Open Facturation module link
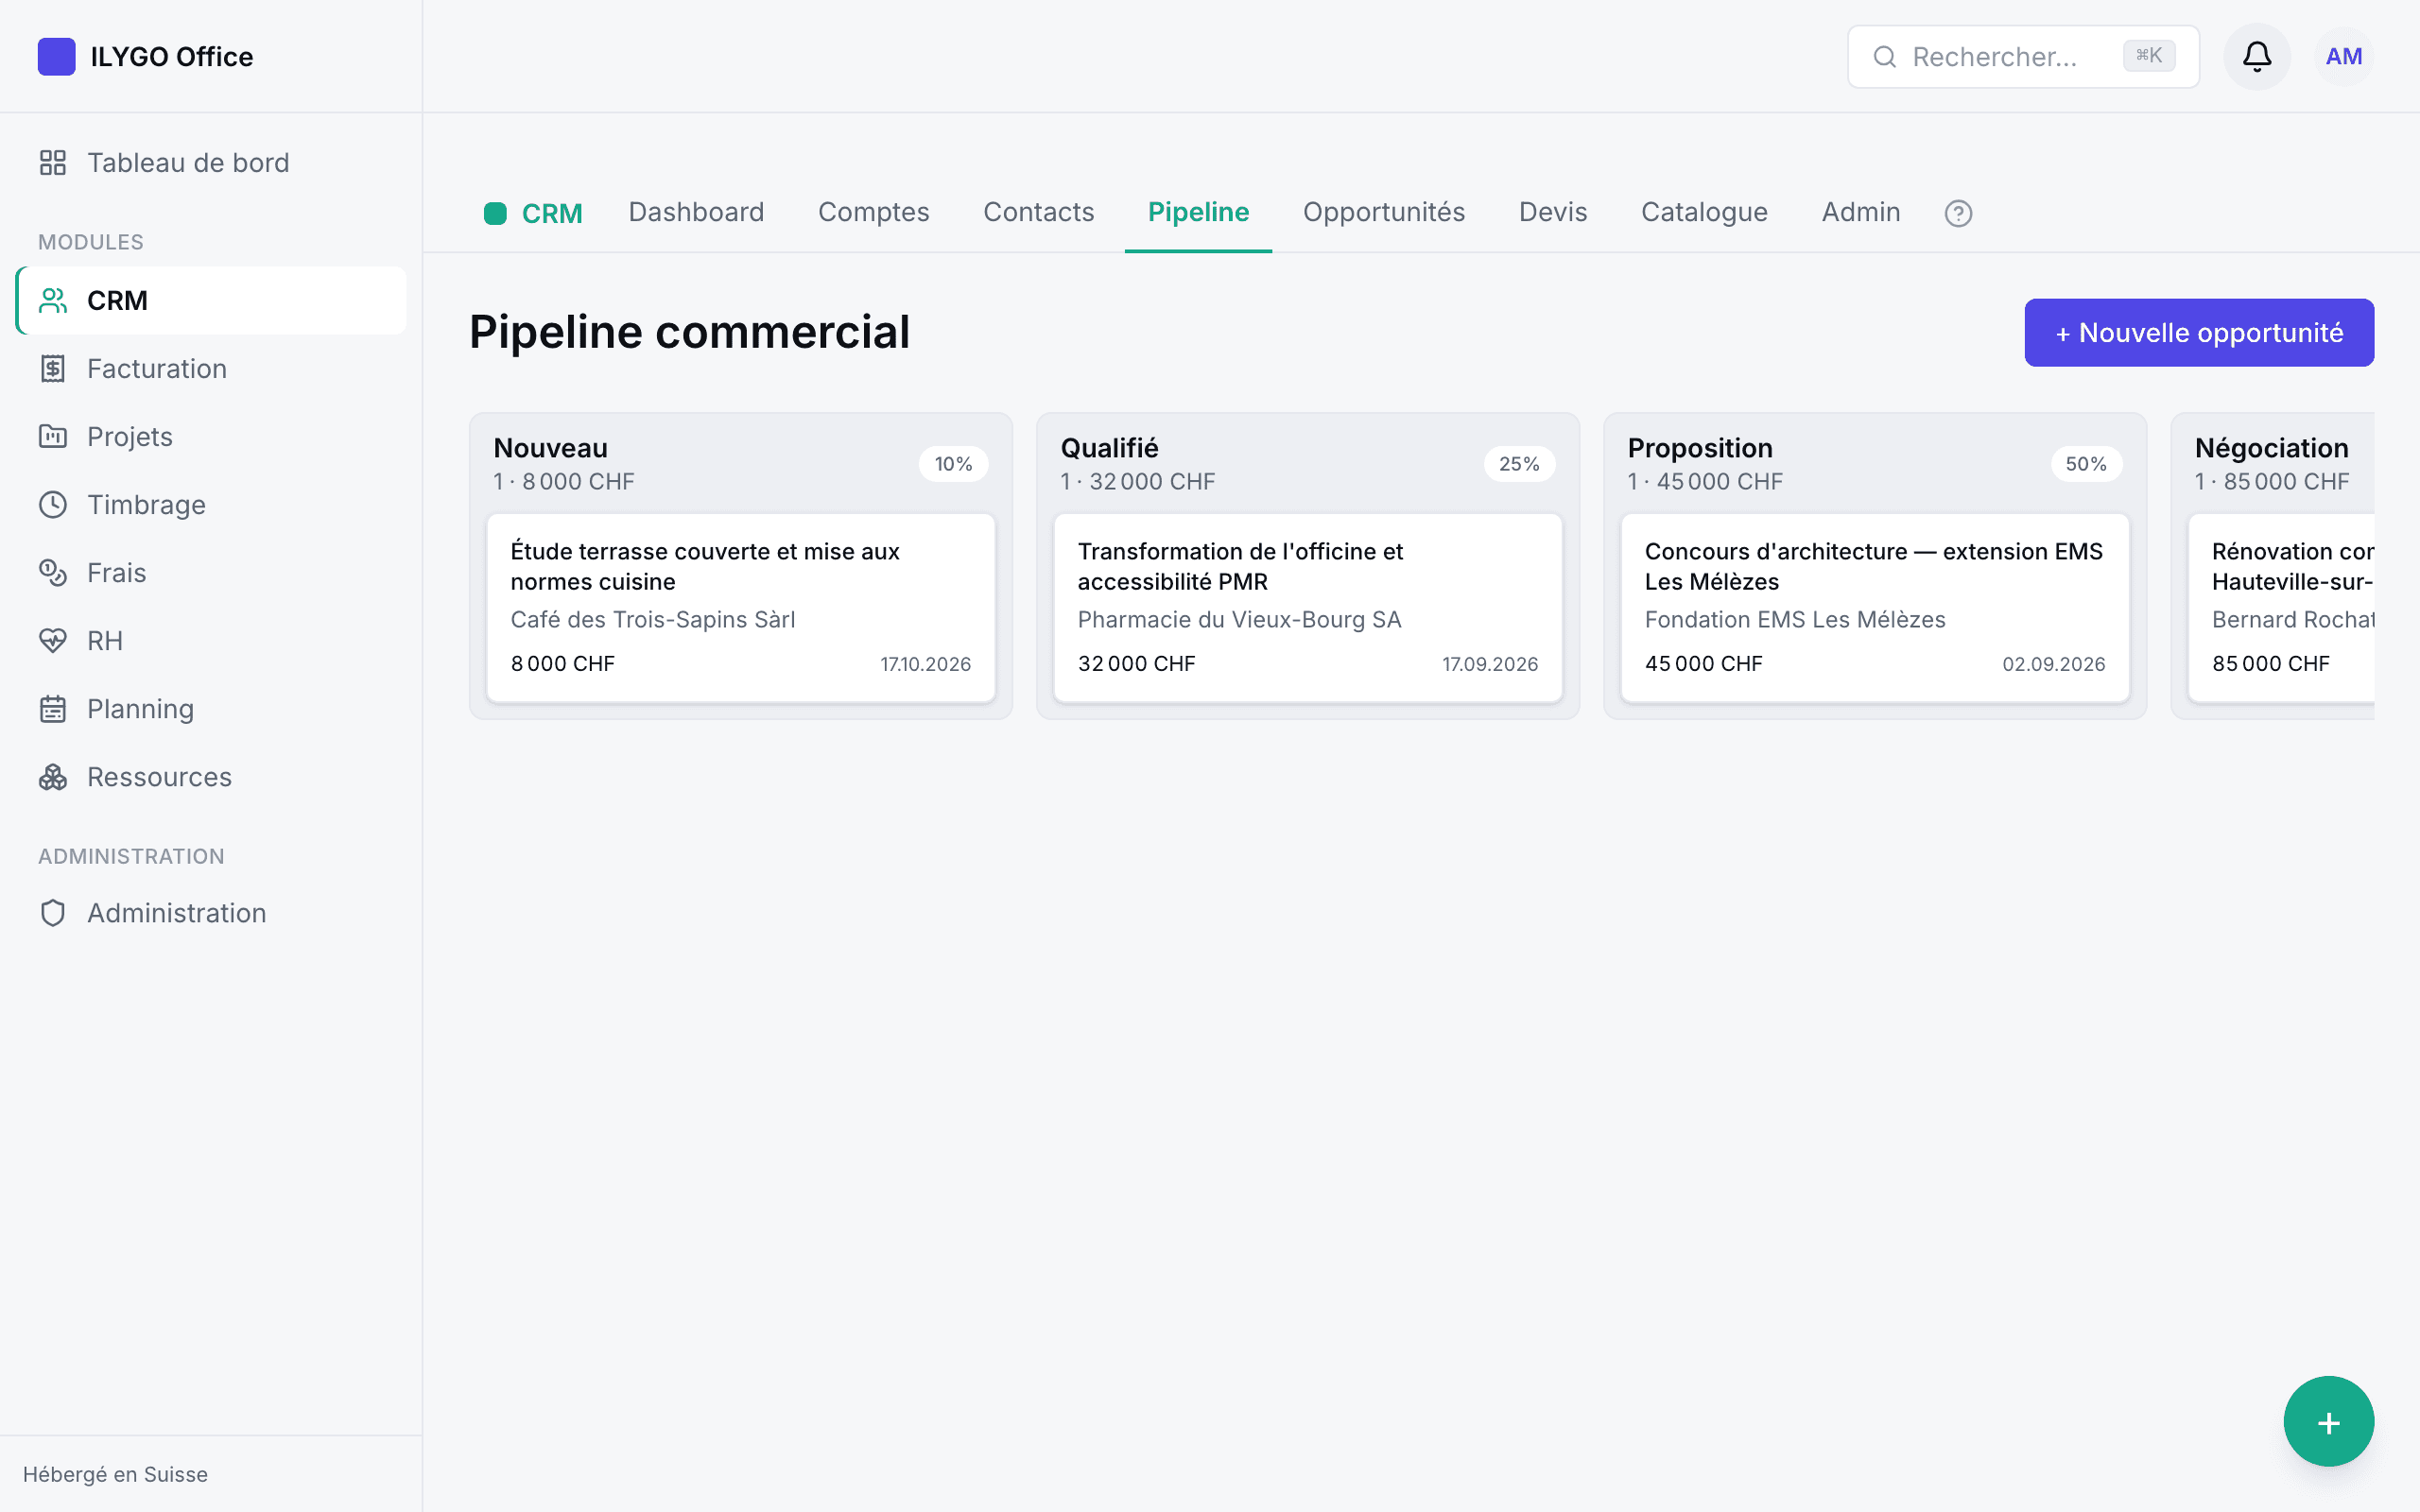This screenshot has height=1512, width=2420. click(212, 368)
